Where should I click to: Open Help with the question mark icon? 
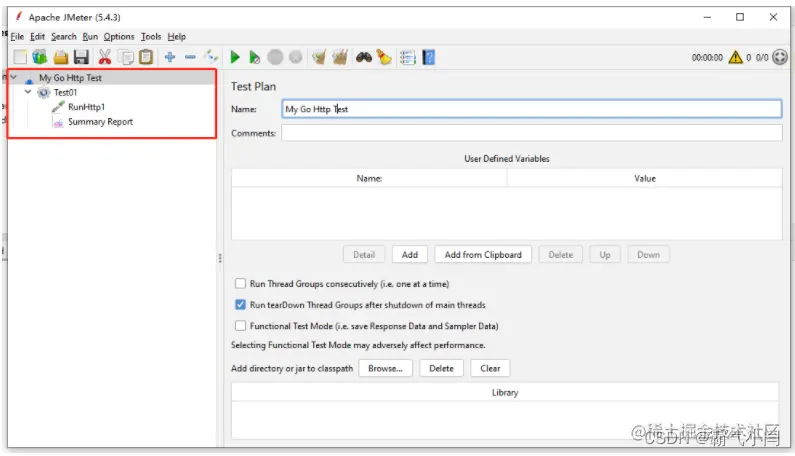tap(428, 57)
